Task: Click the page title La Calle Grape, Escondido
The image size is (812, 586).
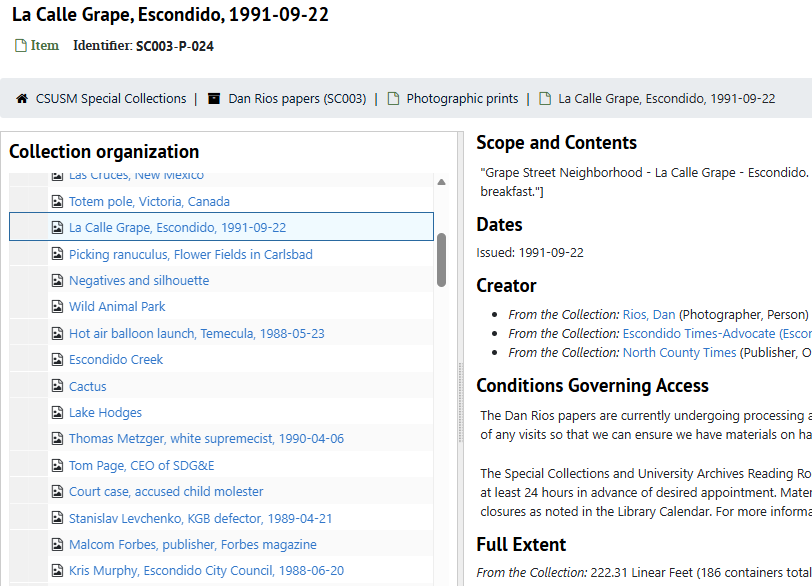Action: tap(170, 14)
